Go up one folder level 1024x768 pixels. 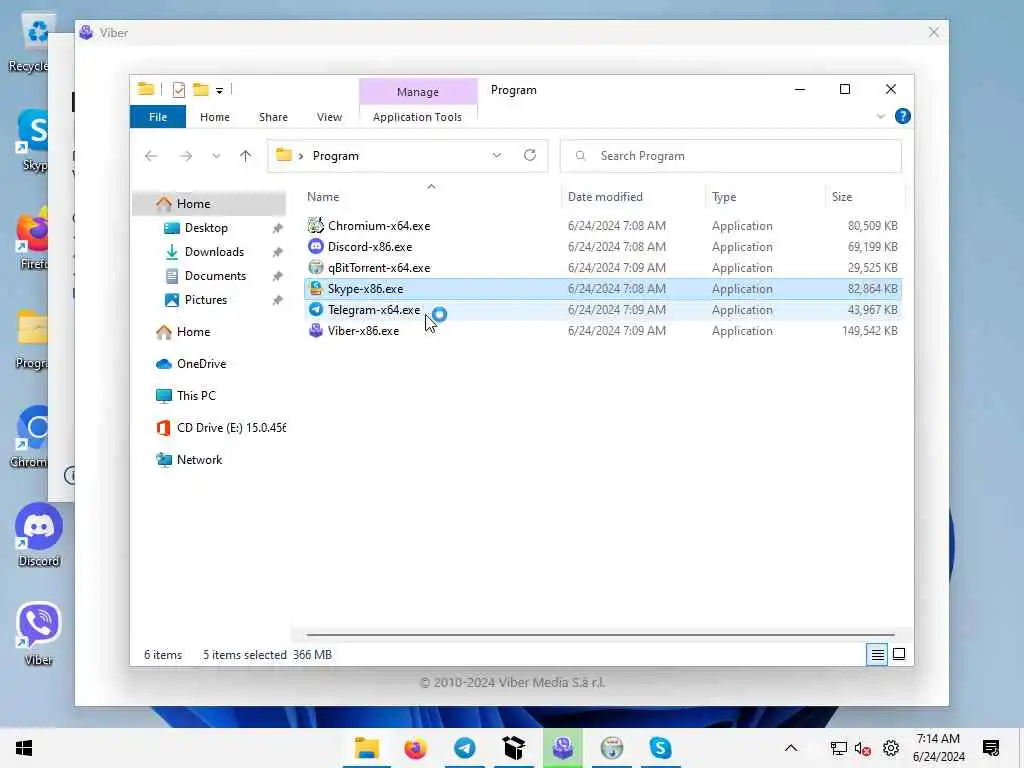click(246, 155)
